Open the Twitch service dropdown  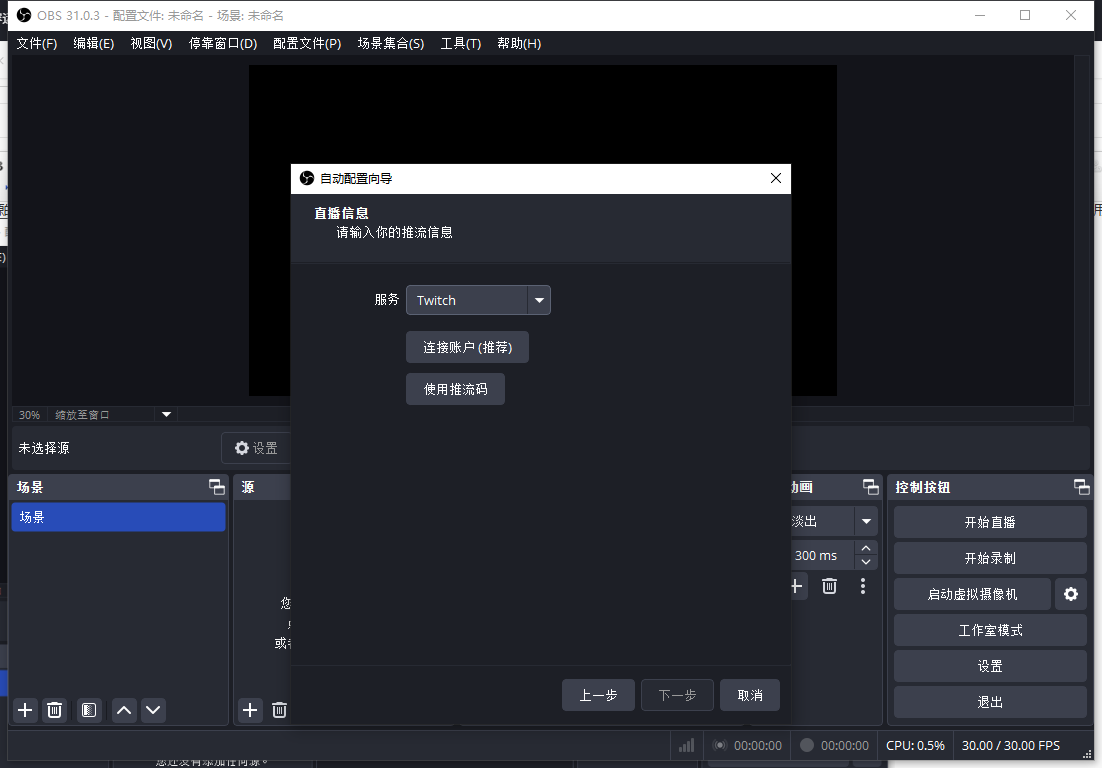[x=538, y=300]
